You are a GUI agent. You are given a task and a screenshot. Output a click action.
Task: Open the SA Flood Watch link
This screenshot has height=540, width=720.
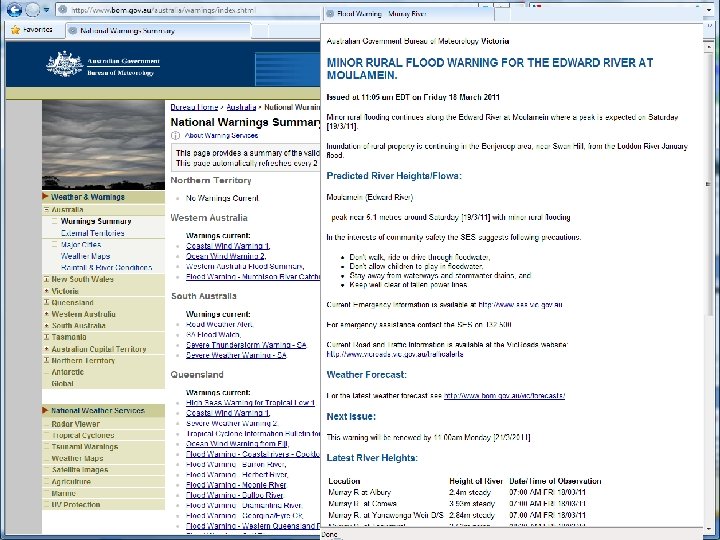(213, 335)
